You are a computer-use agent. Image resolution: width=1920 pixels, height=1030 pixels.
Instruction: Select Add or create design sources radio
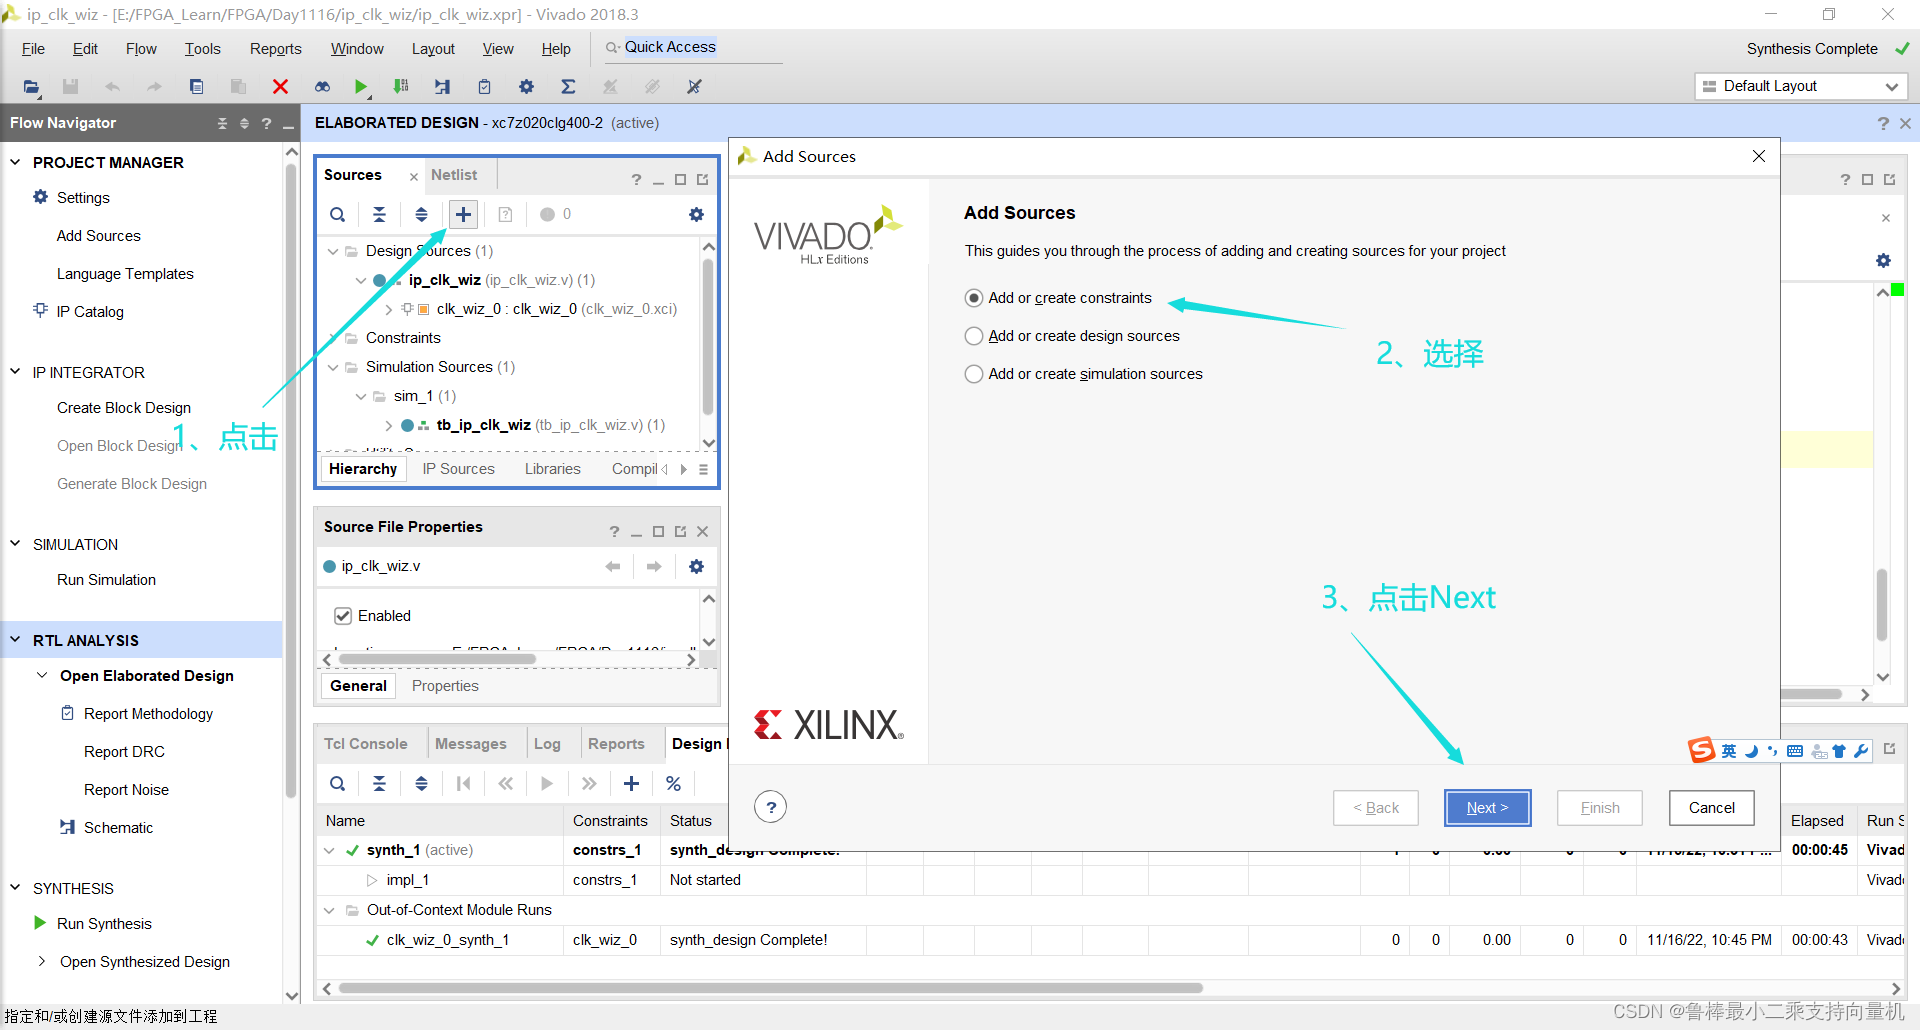pos(974,336)
